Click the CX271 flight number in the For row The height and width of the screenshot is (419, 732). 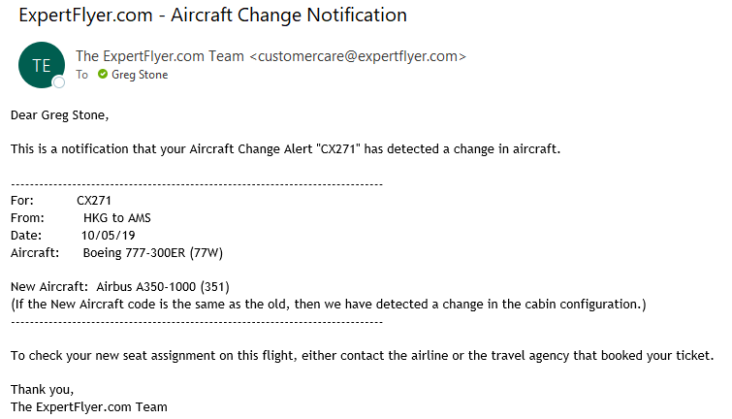(x=93, y=200)
